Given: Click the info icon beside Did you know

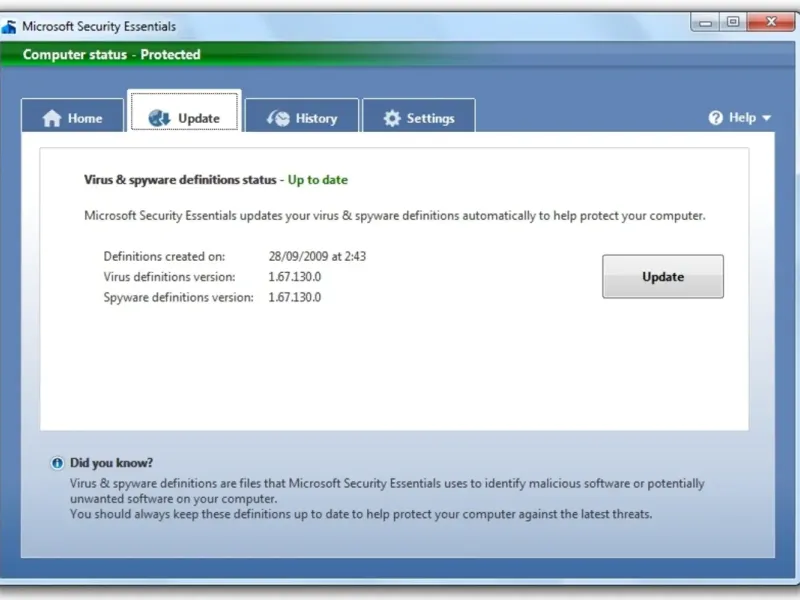Looking at the screenshot, I should pos(57,463).
